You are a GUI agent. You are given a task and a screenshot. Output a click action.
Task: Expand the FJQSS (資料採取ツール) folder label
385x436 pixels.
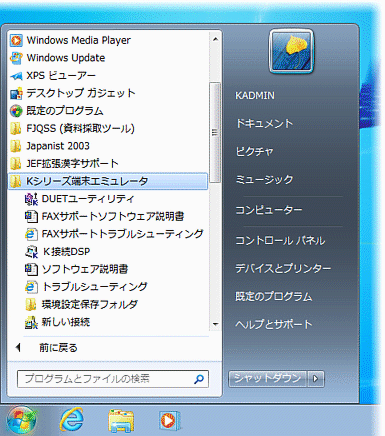click(x=80, y=128)
